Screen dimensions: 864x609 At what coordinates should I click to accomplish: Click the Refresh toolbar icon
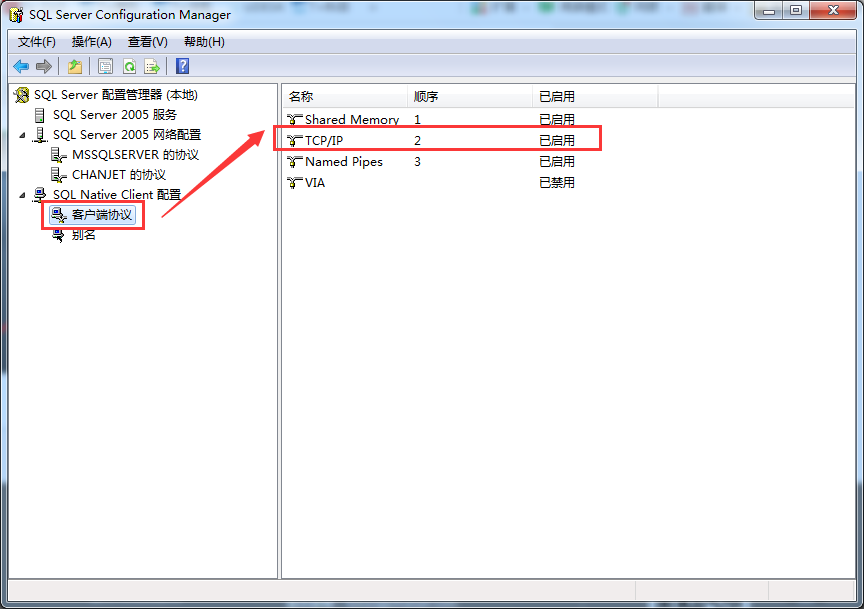pos(129,67)
